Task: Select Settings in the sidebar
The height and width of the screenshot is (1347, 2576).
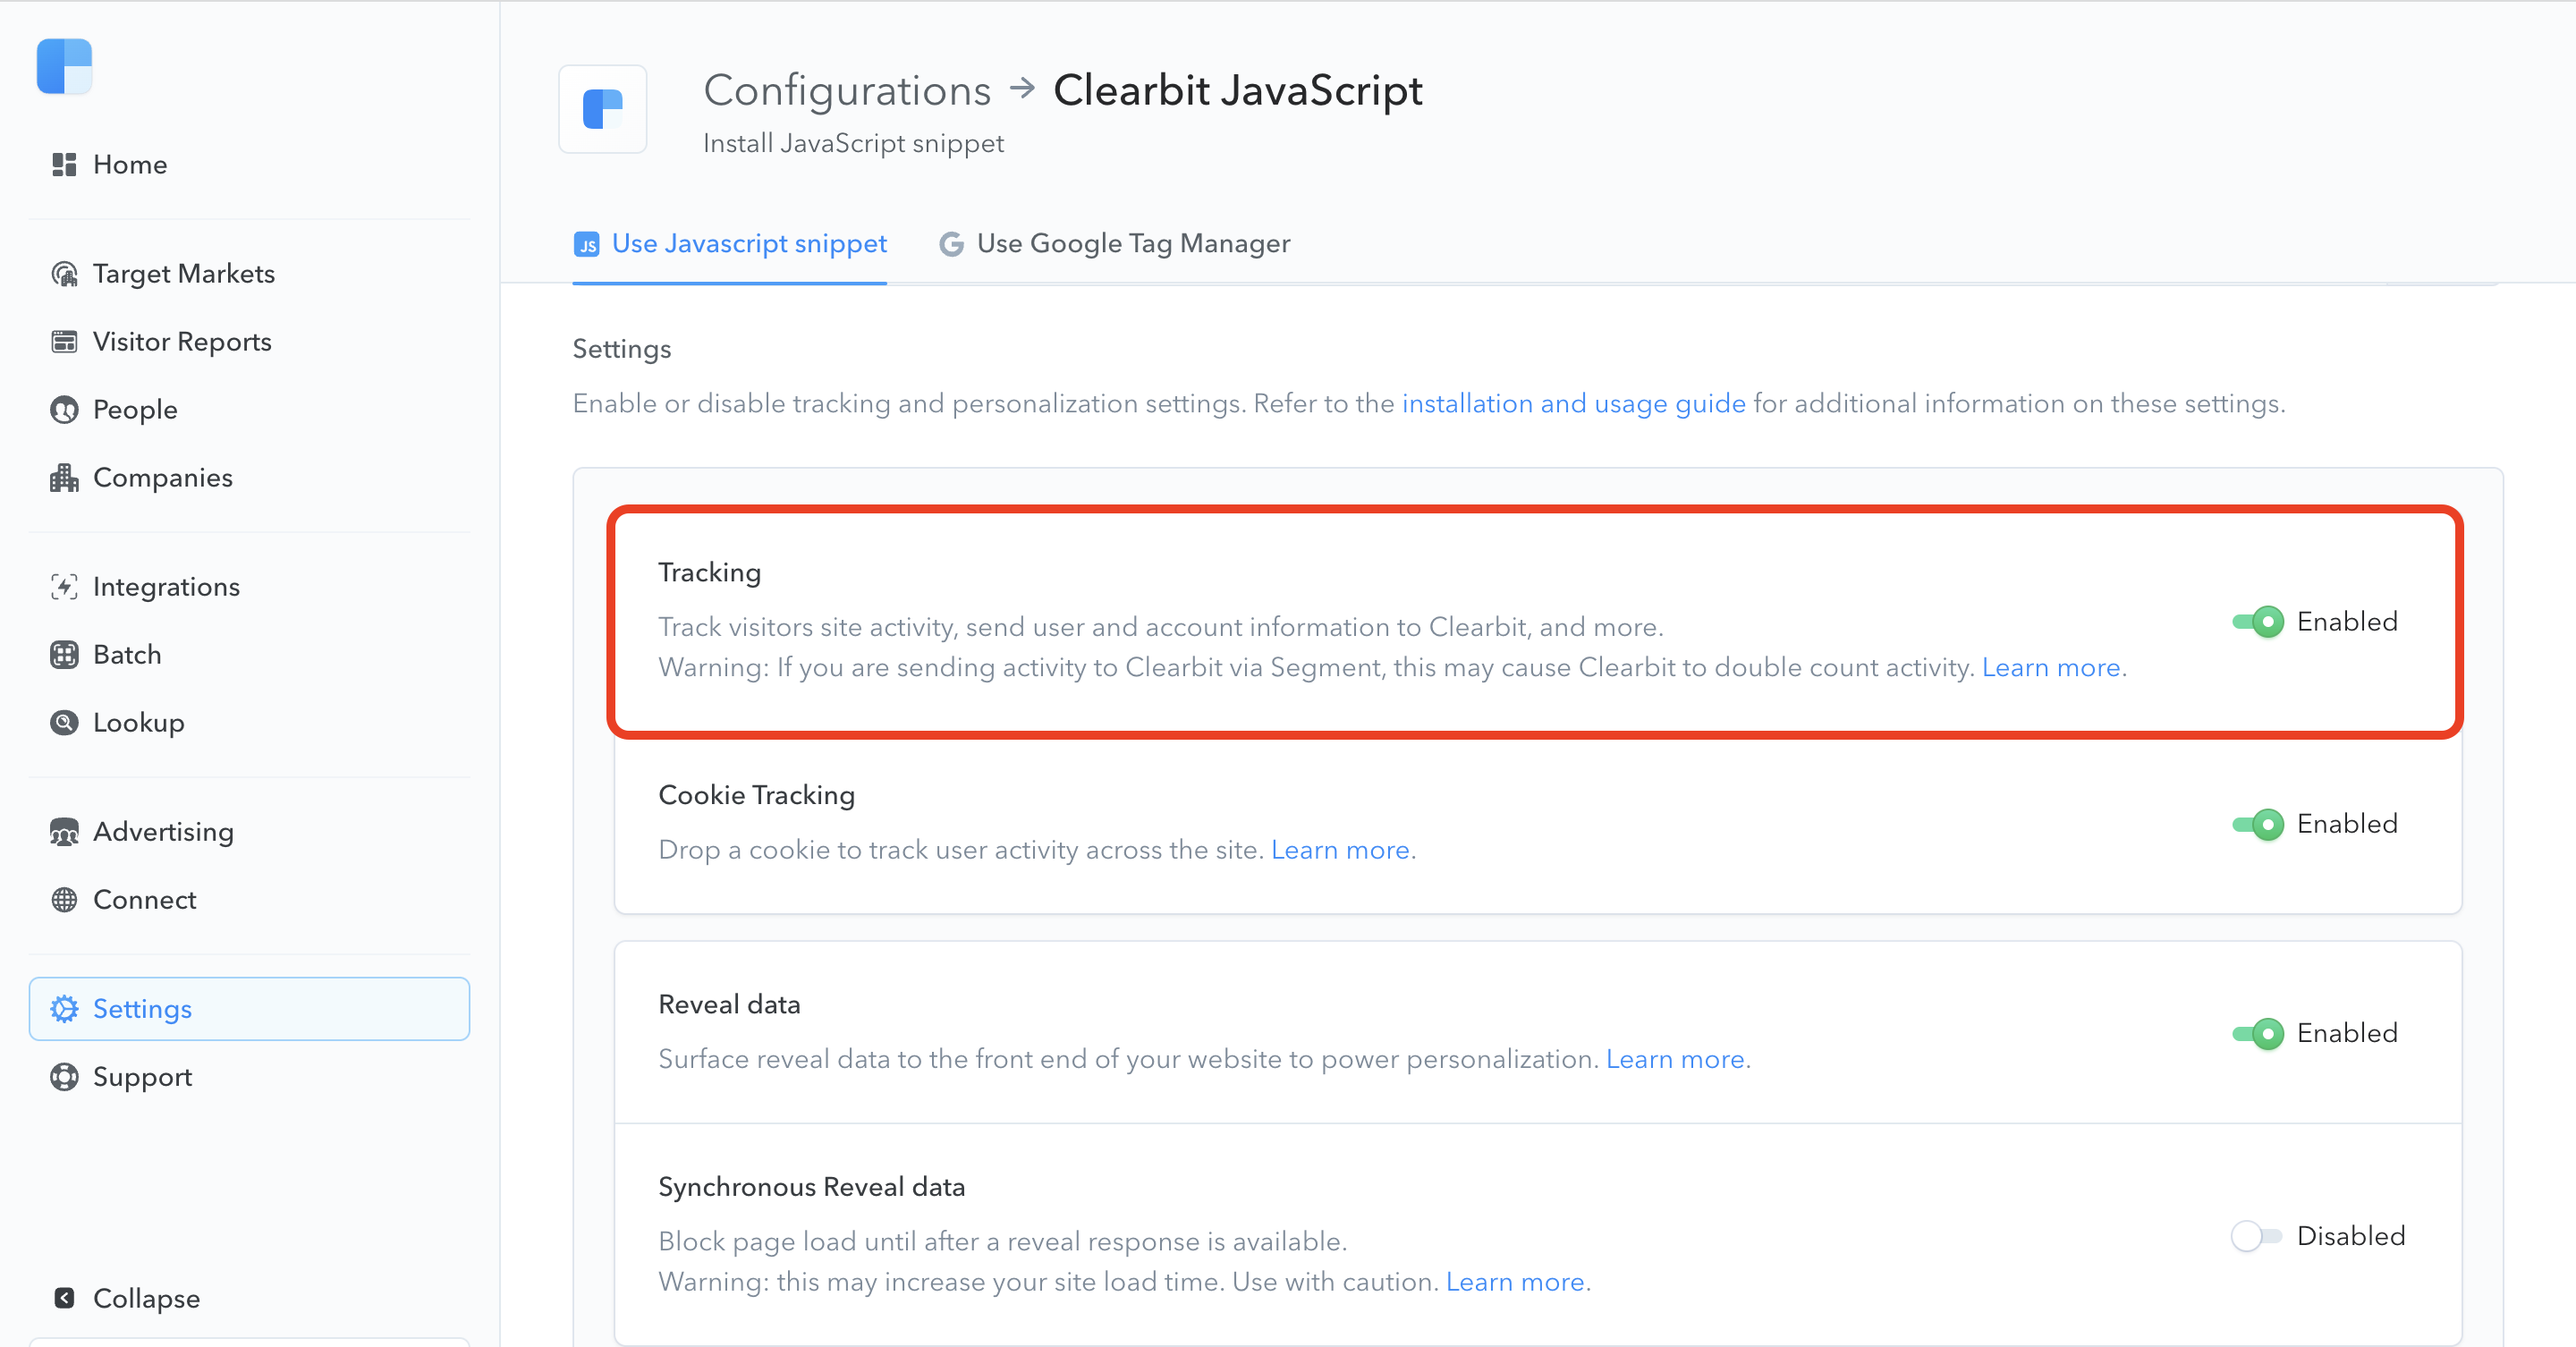Action: click(x=249, y=1008)
